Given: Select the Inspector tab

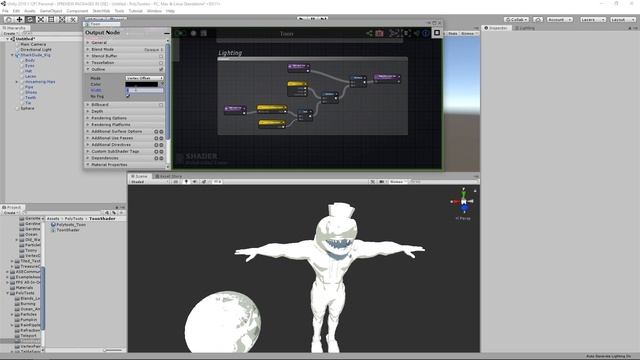Looking at the screenshot, I should click(496, 28).
